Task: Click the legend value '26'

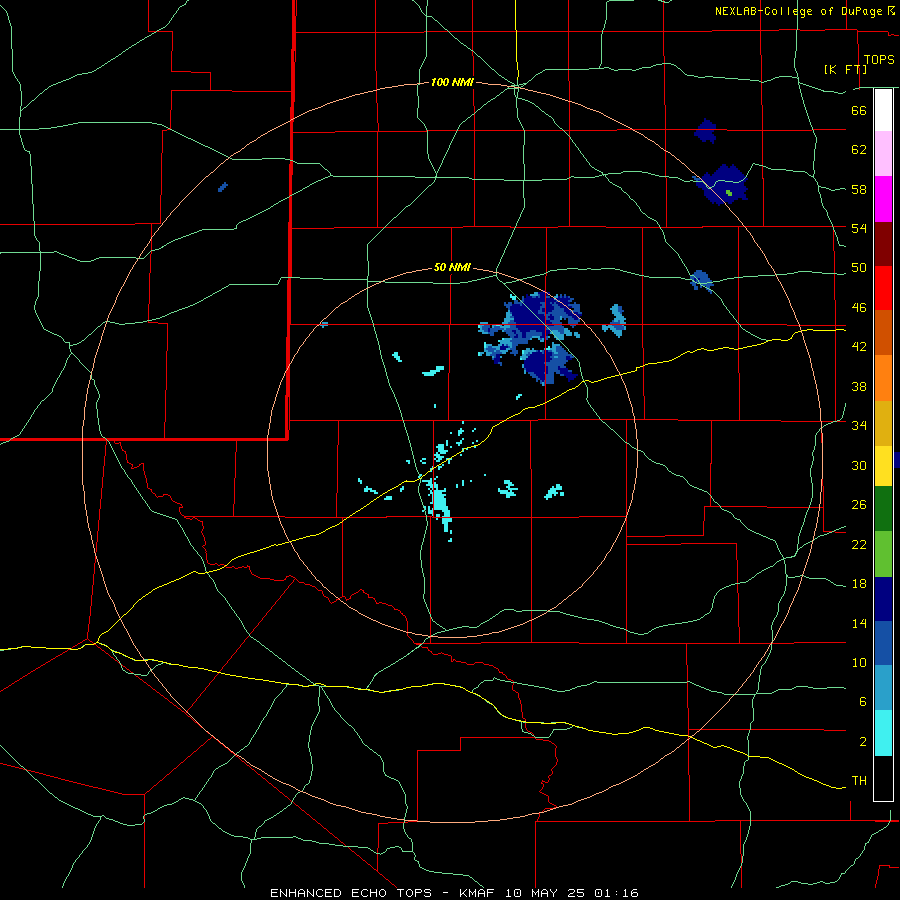Action: (859, 505)
